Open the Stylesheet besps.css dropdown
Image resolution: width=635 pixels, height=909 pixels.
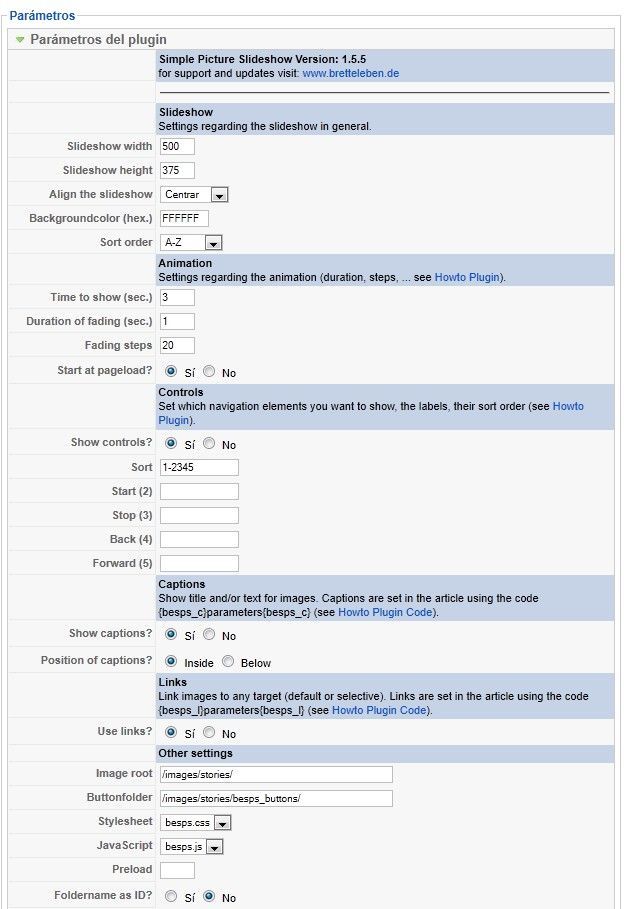(x=195, y=822)
